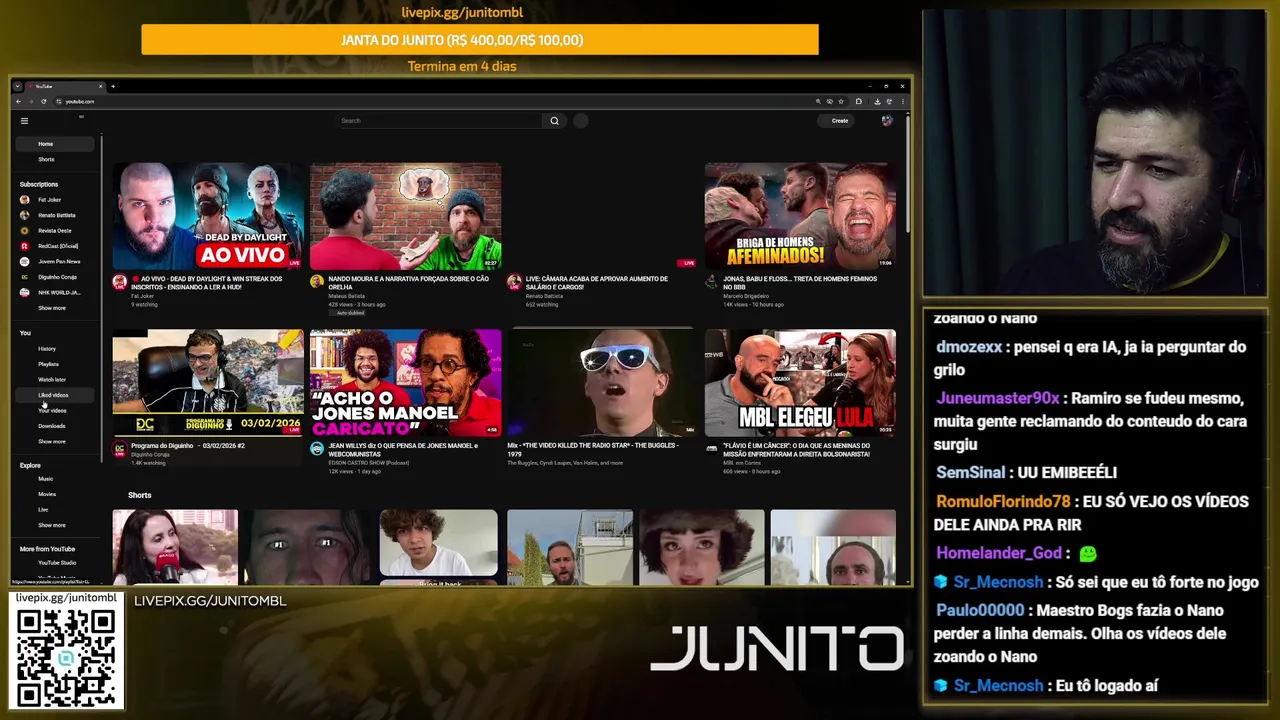Open the Programa do Diguinho 03/02/2026 #2 title
This screenshot has width=1280, height=720.
coord(188,446)
